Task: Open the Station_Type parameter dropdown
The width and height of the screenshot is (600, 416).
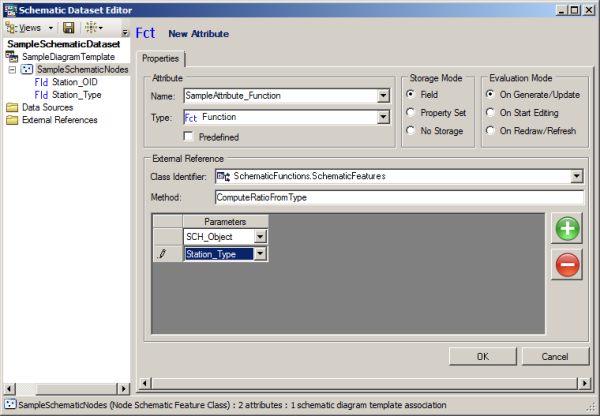Action: [260, 254]
